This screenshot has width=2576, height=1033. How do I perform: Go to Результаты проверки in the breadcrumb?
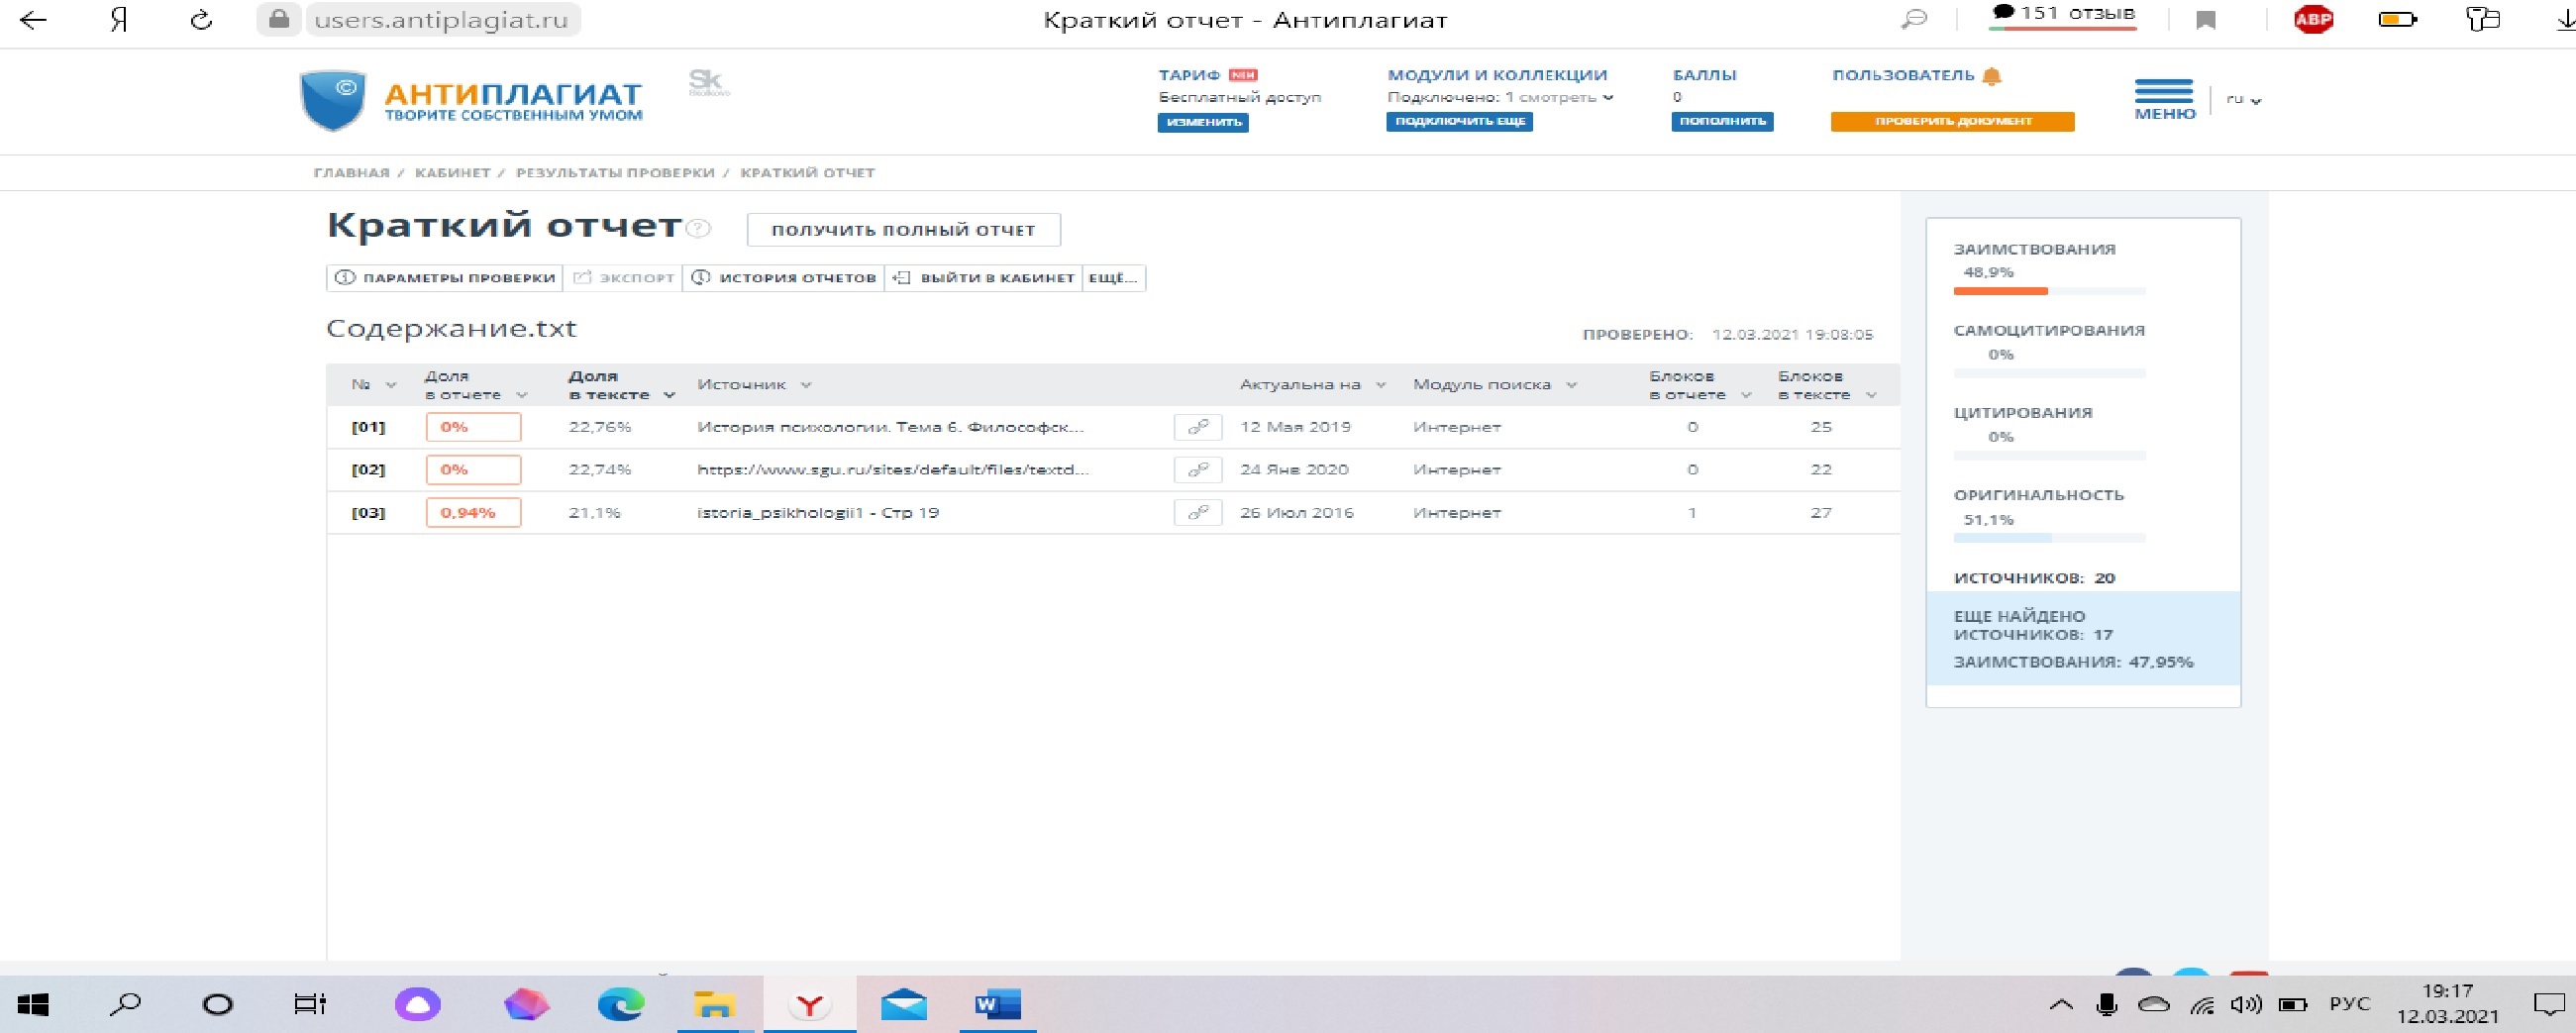click(x=615, y=173)
